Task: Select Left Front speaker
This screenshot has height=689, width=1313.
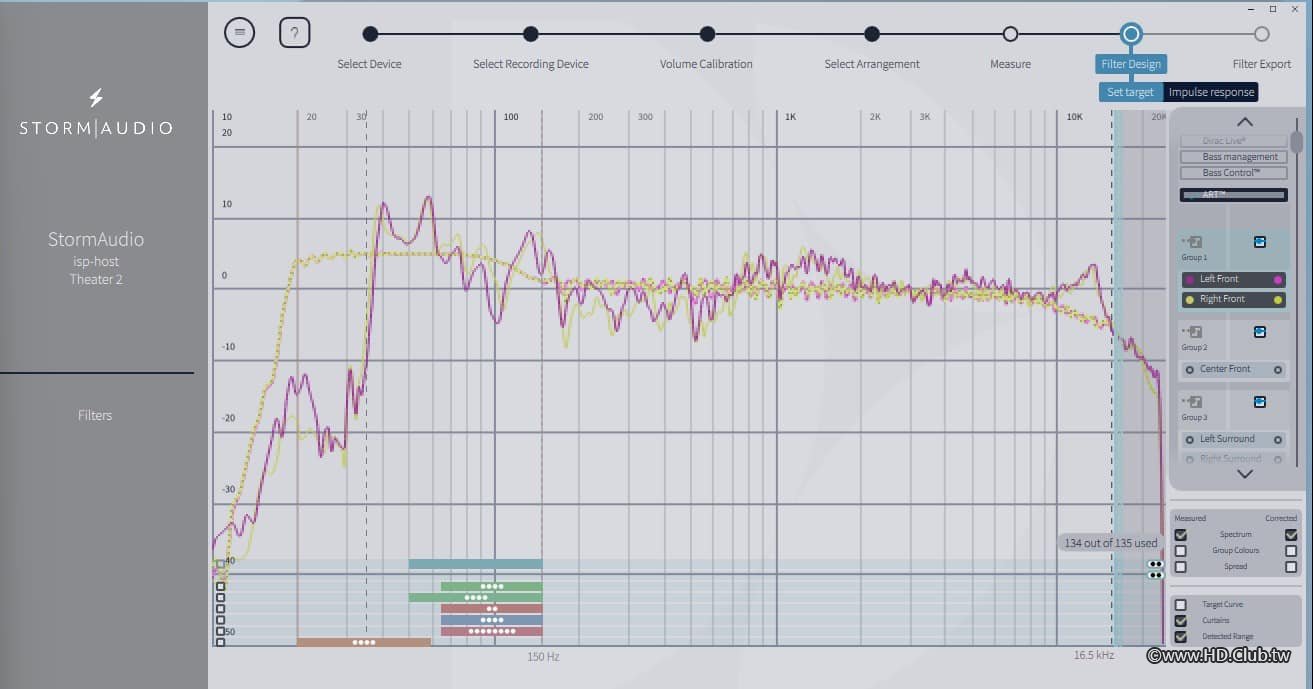Action: click(1233, 280)
